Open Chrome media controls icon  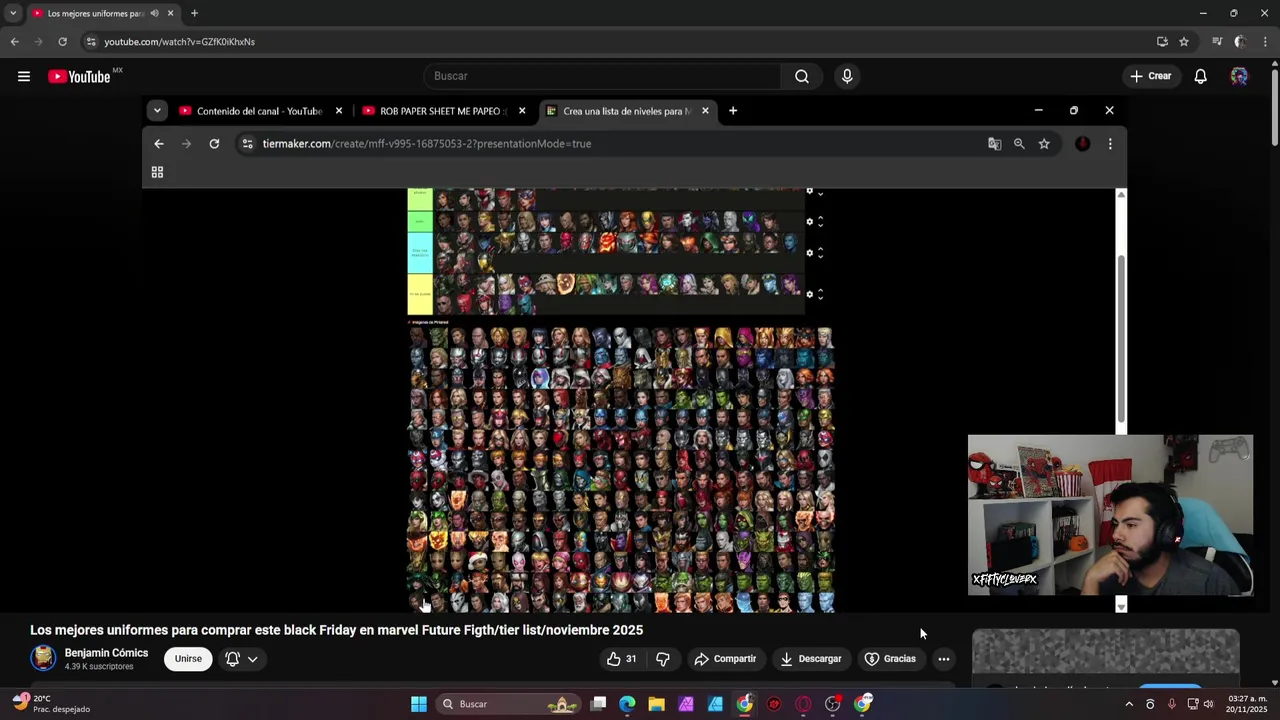click(1217, 42)
